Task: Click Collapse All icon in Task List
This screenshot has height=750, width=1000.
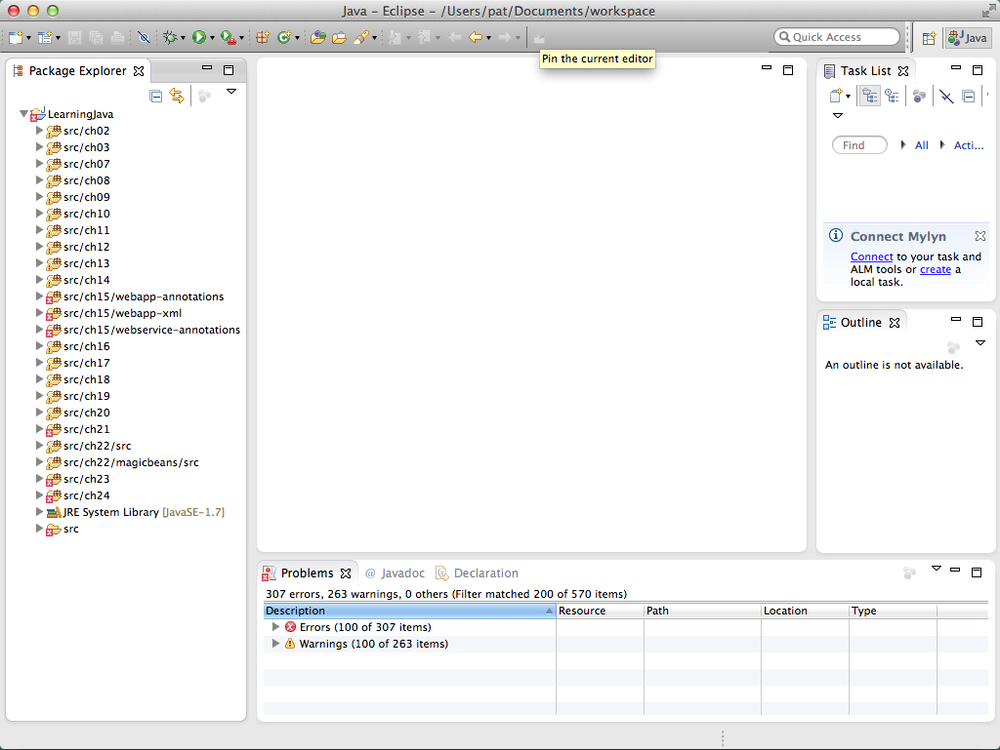Action: pyautogui.click(x=968, y=96)
